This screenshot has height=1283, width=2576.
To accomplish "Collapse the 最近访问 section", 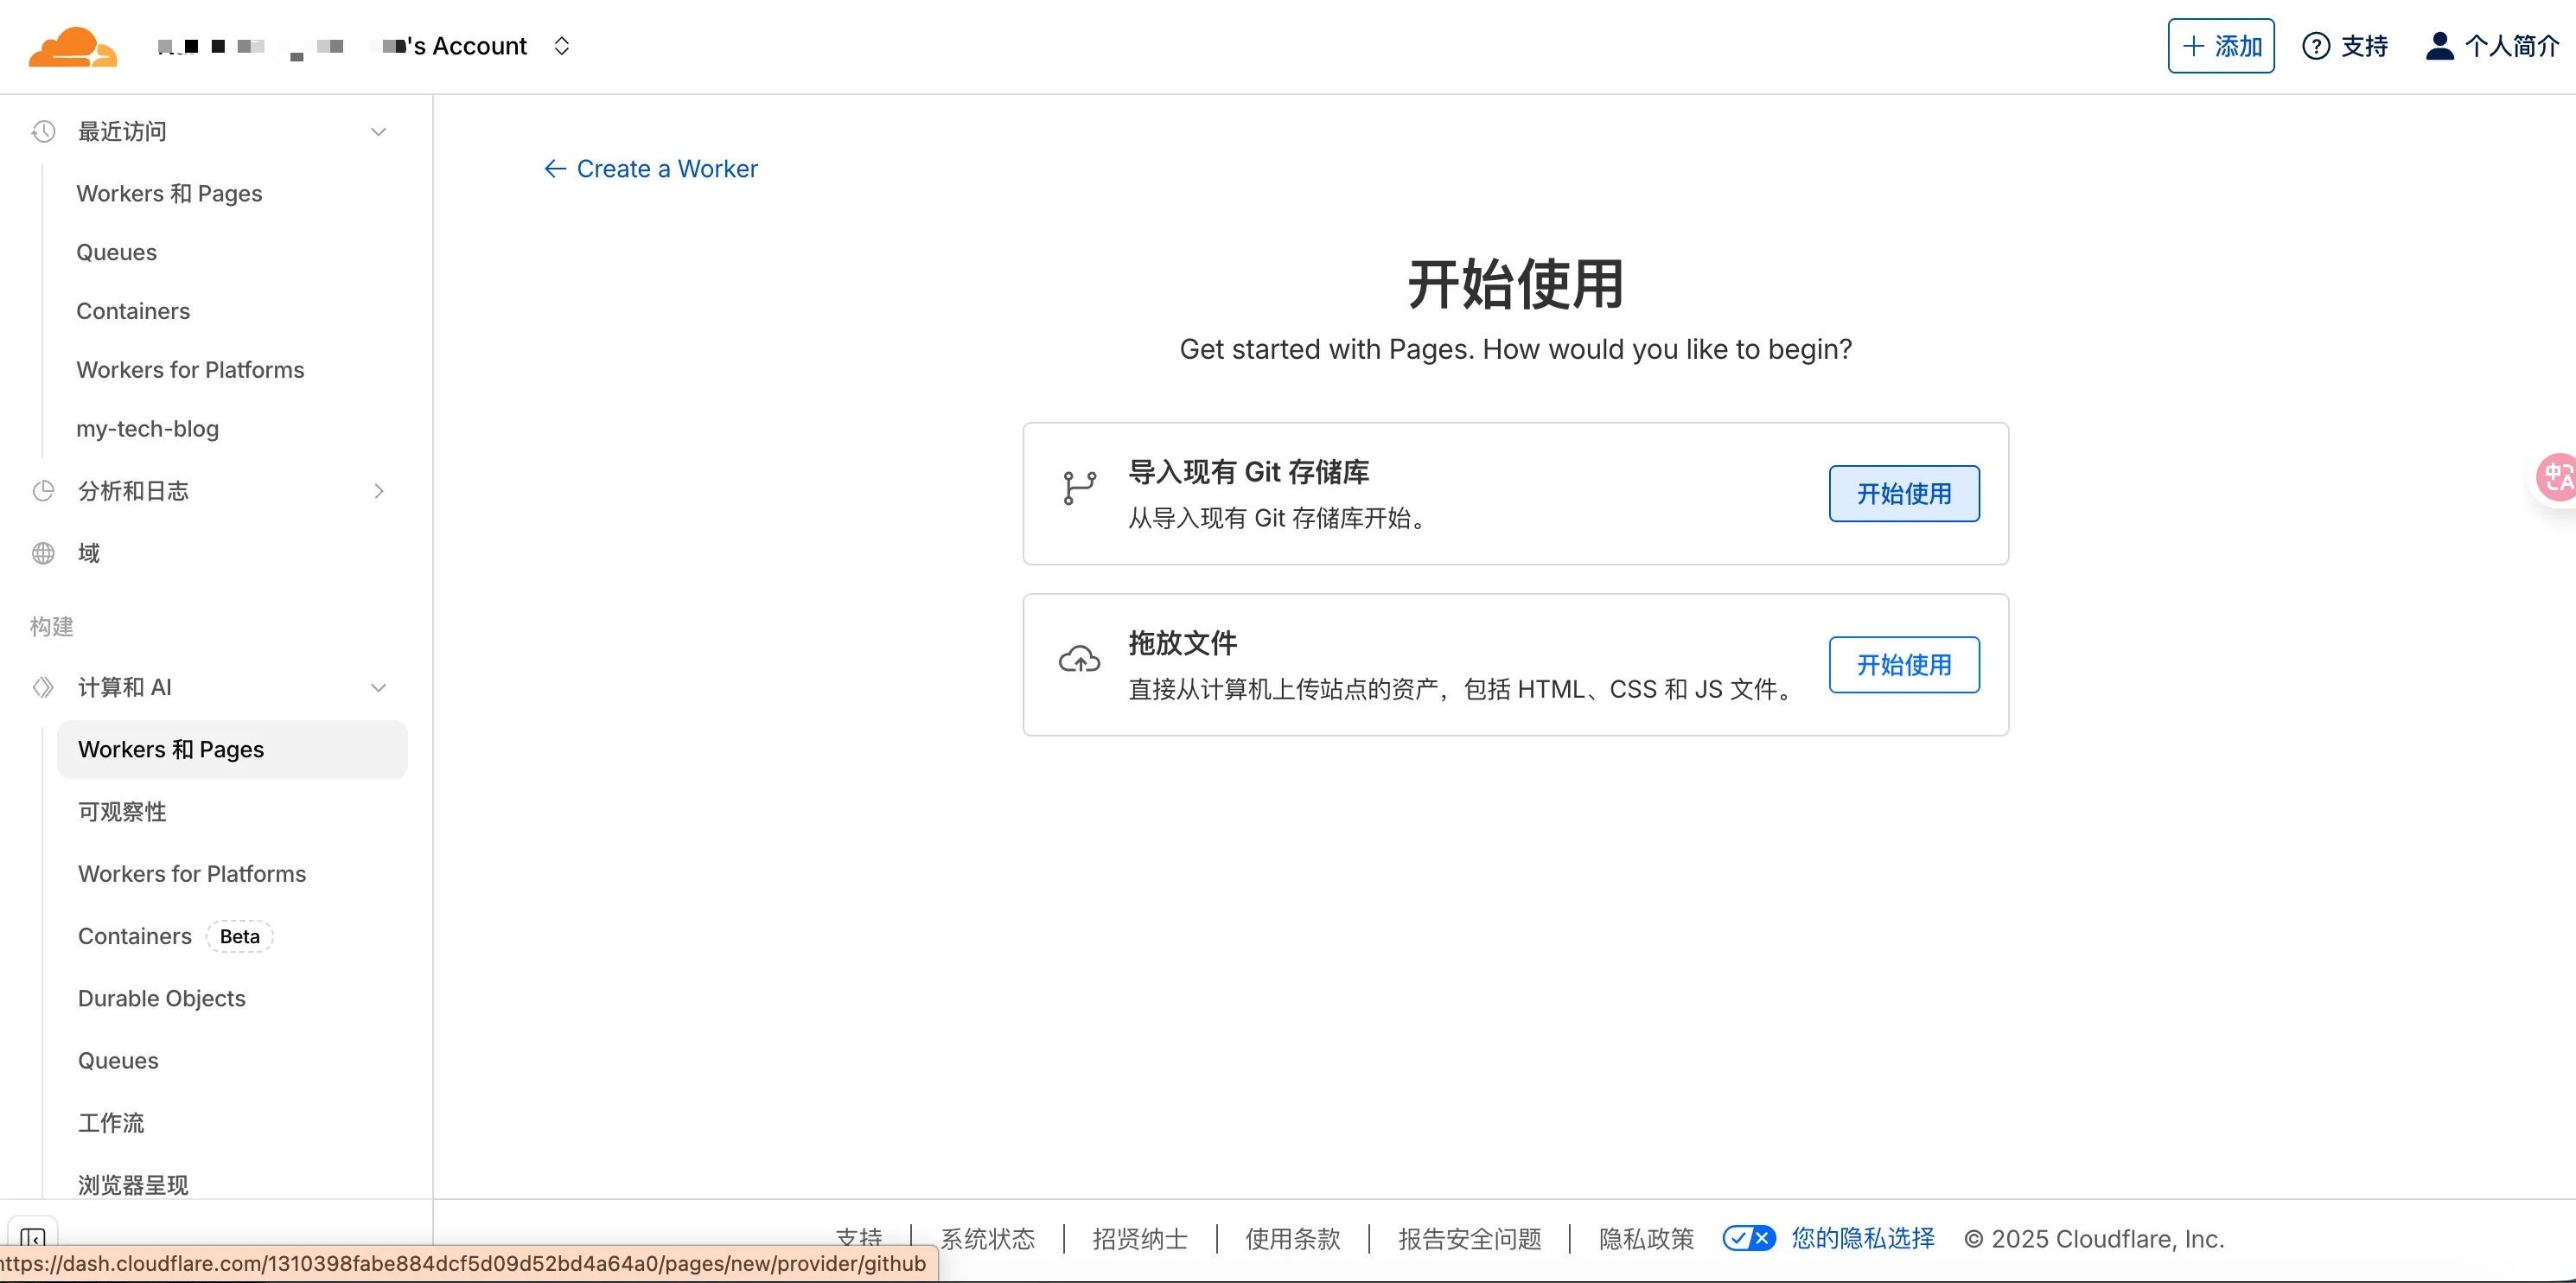I will (x=378, y=132).
